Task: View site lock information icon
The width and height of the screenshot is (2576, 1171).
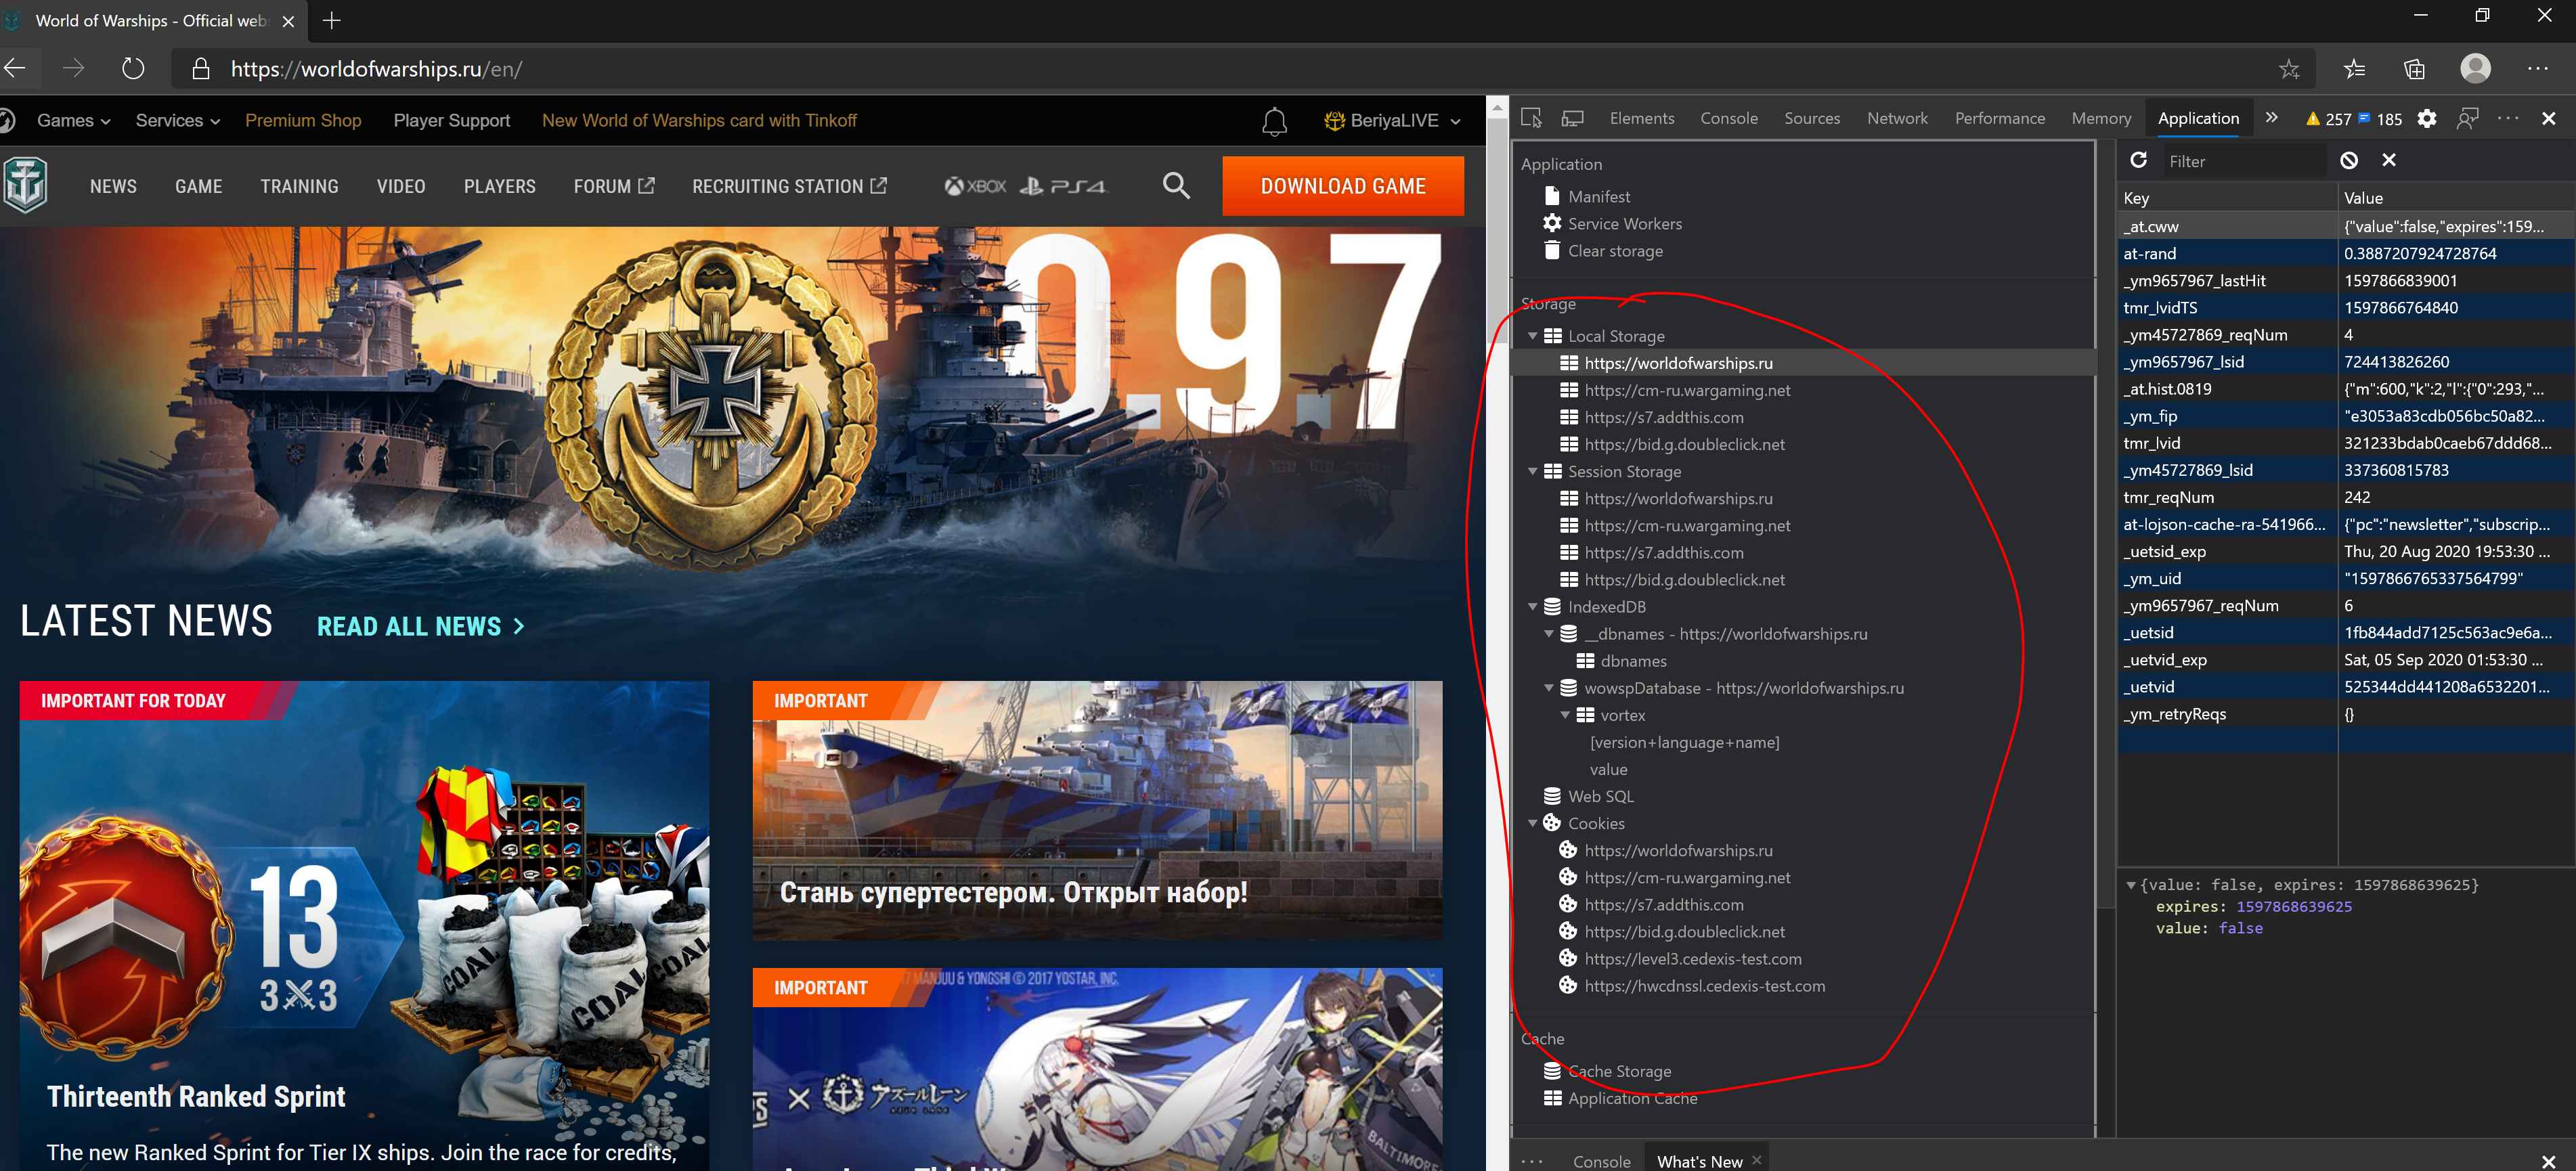Action: point(200,69)
